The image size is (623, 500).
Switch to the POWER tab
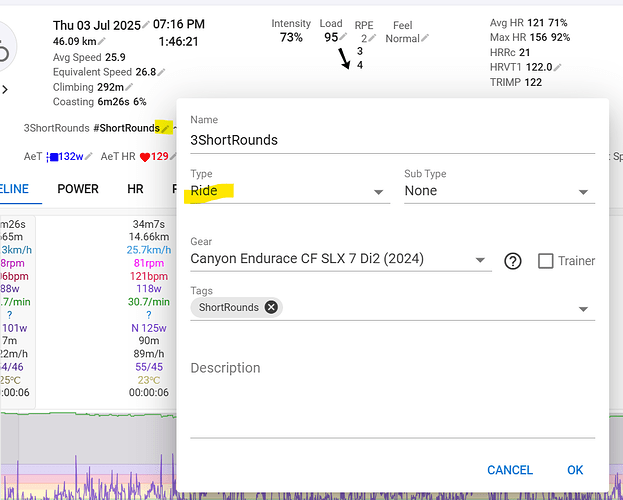[x=78, y=189]
